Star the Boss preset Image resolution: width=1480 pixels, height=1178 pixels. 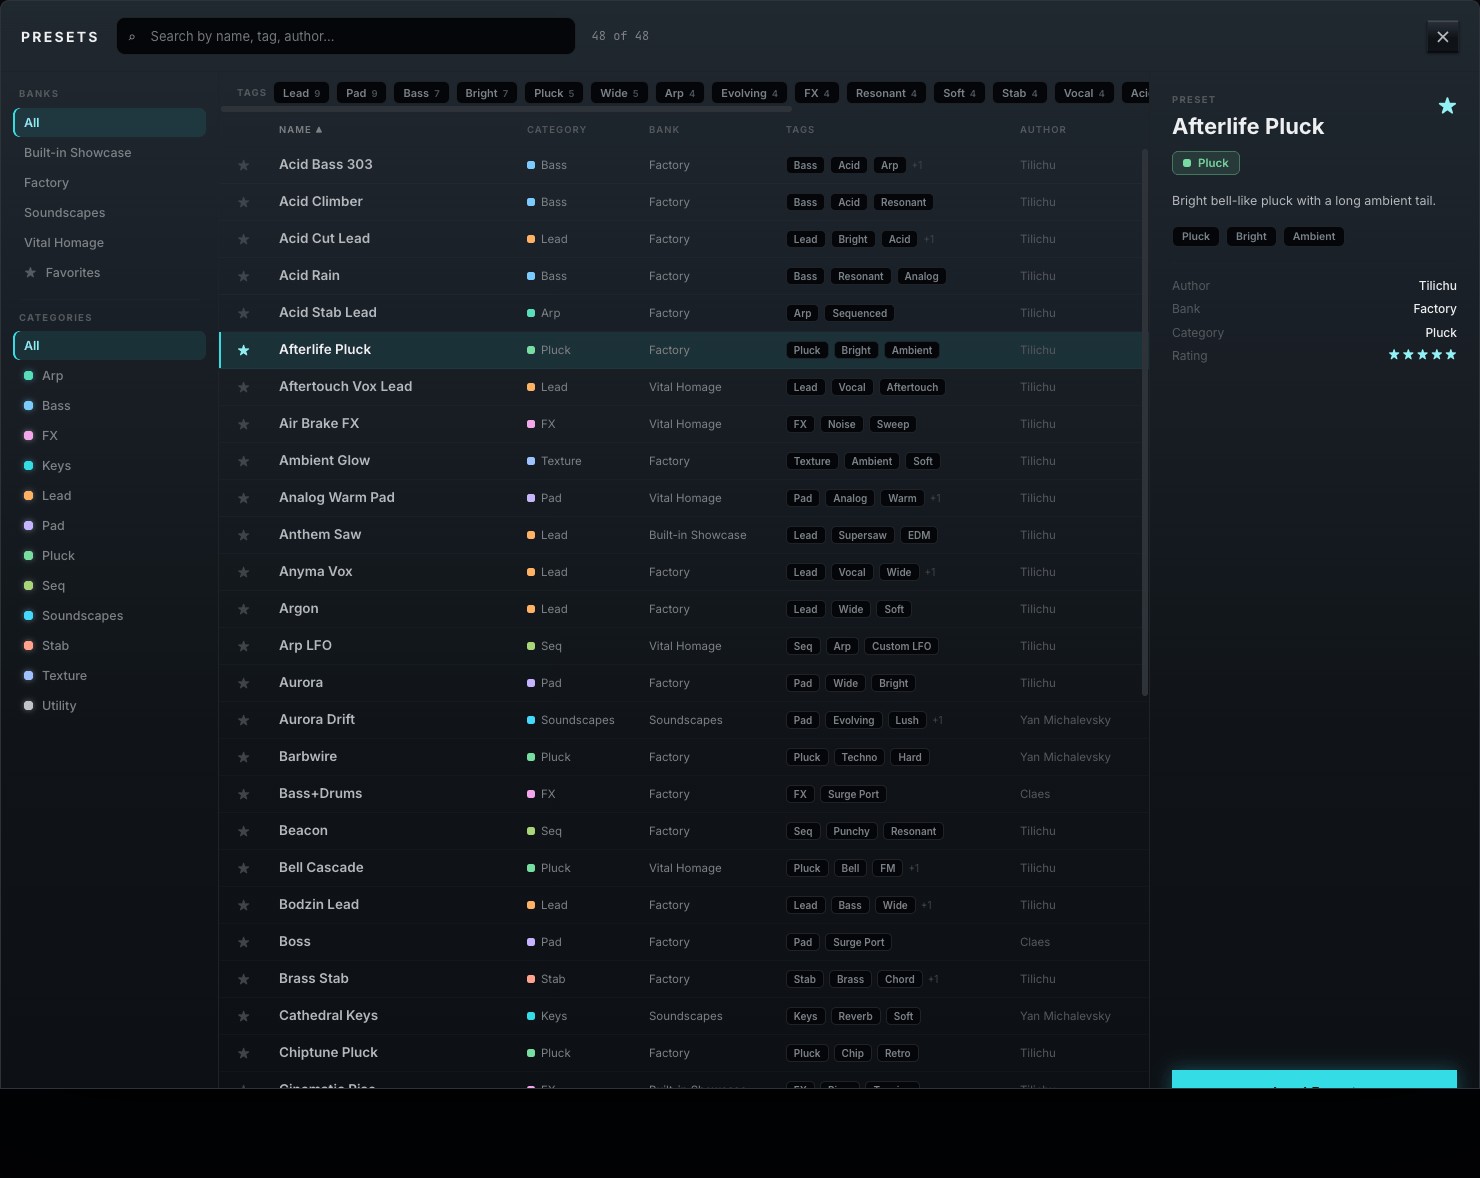point(243,942)
